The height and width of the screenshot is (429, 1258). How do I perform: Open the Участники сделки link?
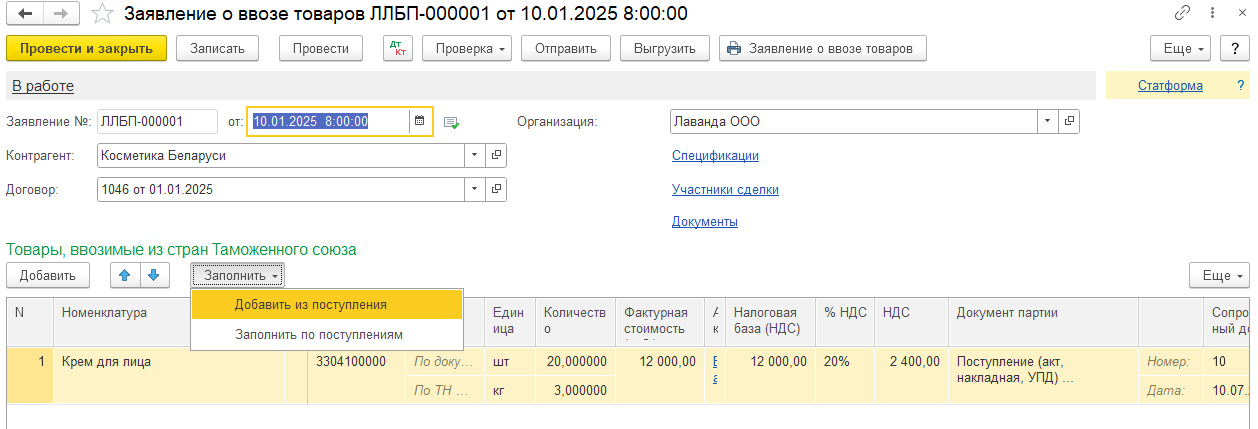click(x=725, y=189)
